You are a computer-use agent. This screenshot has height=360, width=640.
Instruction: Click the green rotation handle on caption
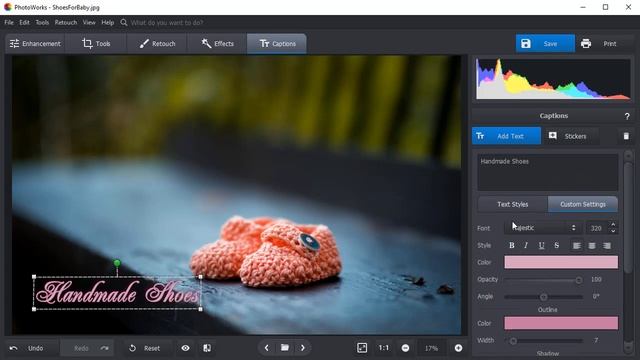117,263
